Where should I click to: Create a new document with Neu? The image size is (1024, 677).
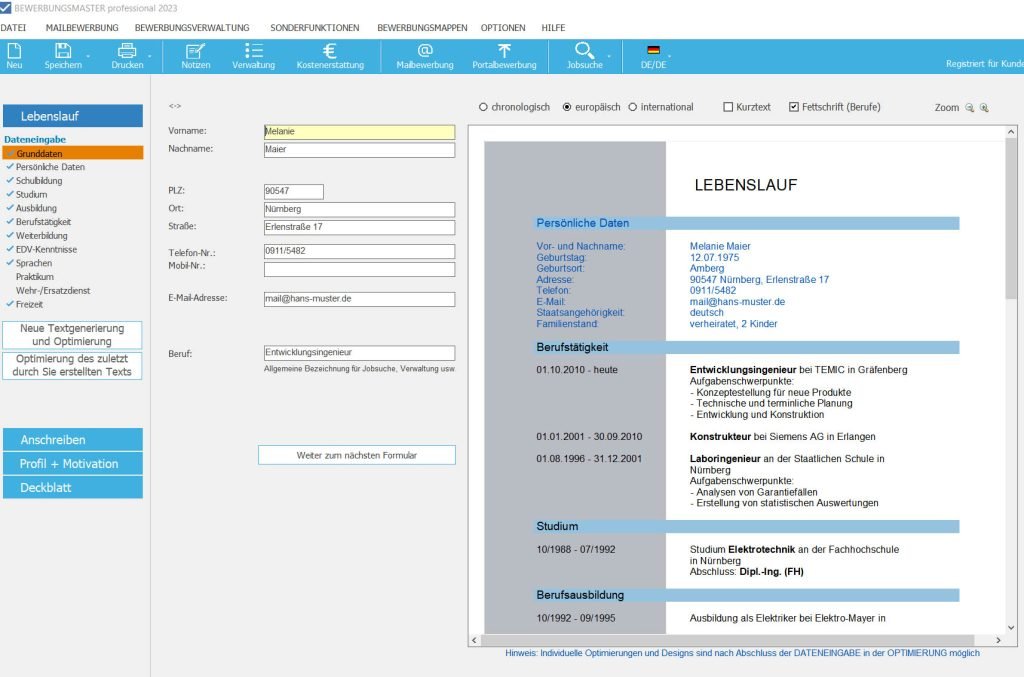point(14,55)
